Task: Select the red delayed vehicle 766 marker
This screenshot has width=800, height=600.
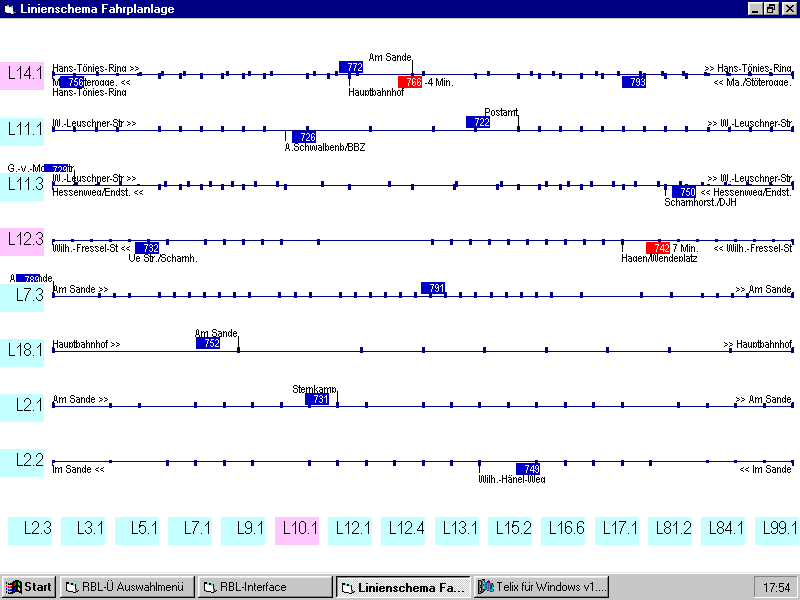Action: [410, 82]
